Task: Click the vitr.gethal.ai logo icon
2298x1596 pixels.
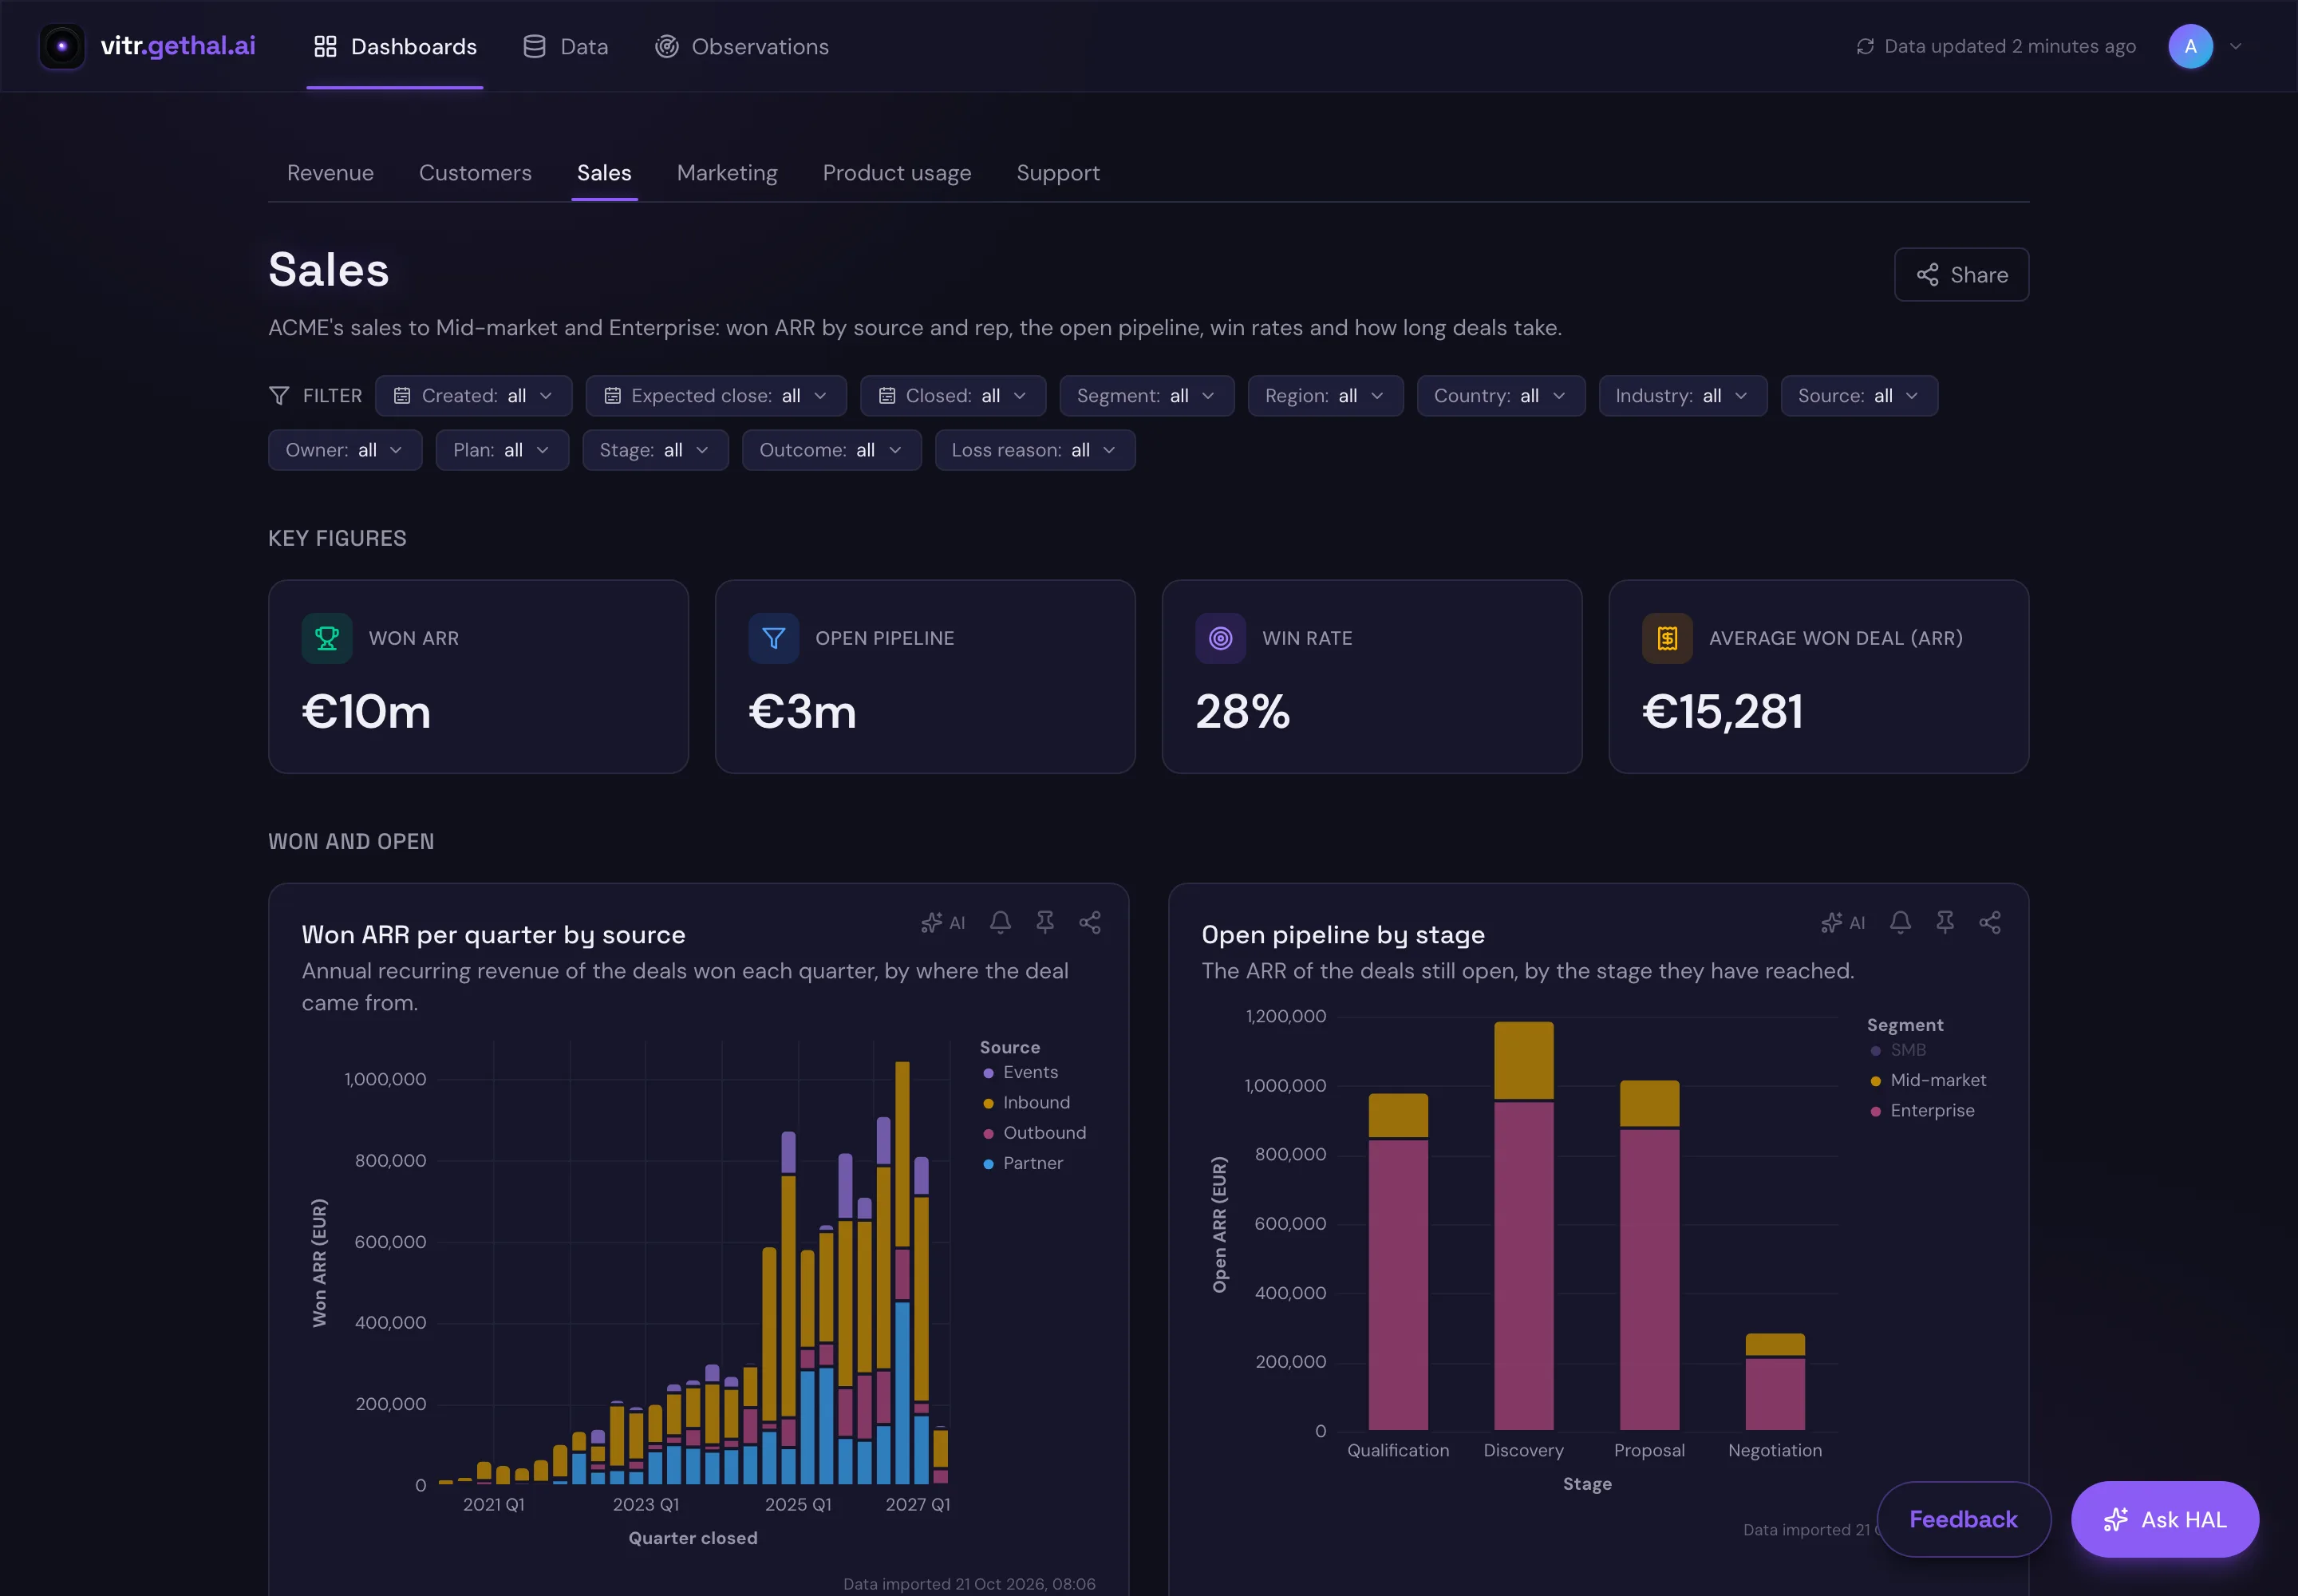Action: 62,46
